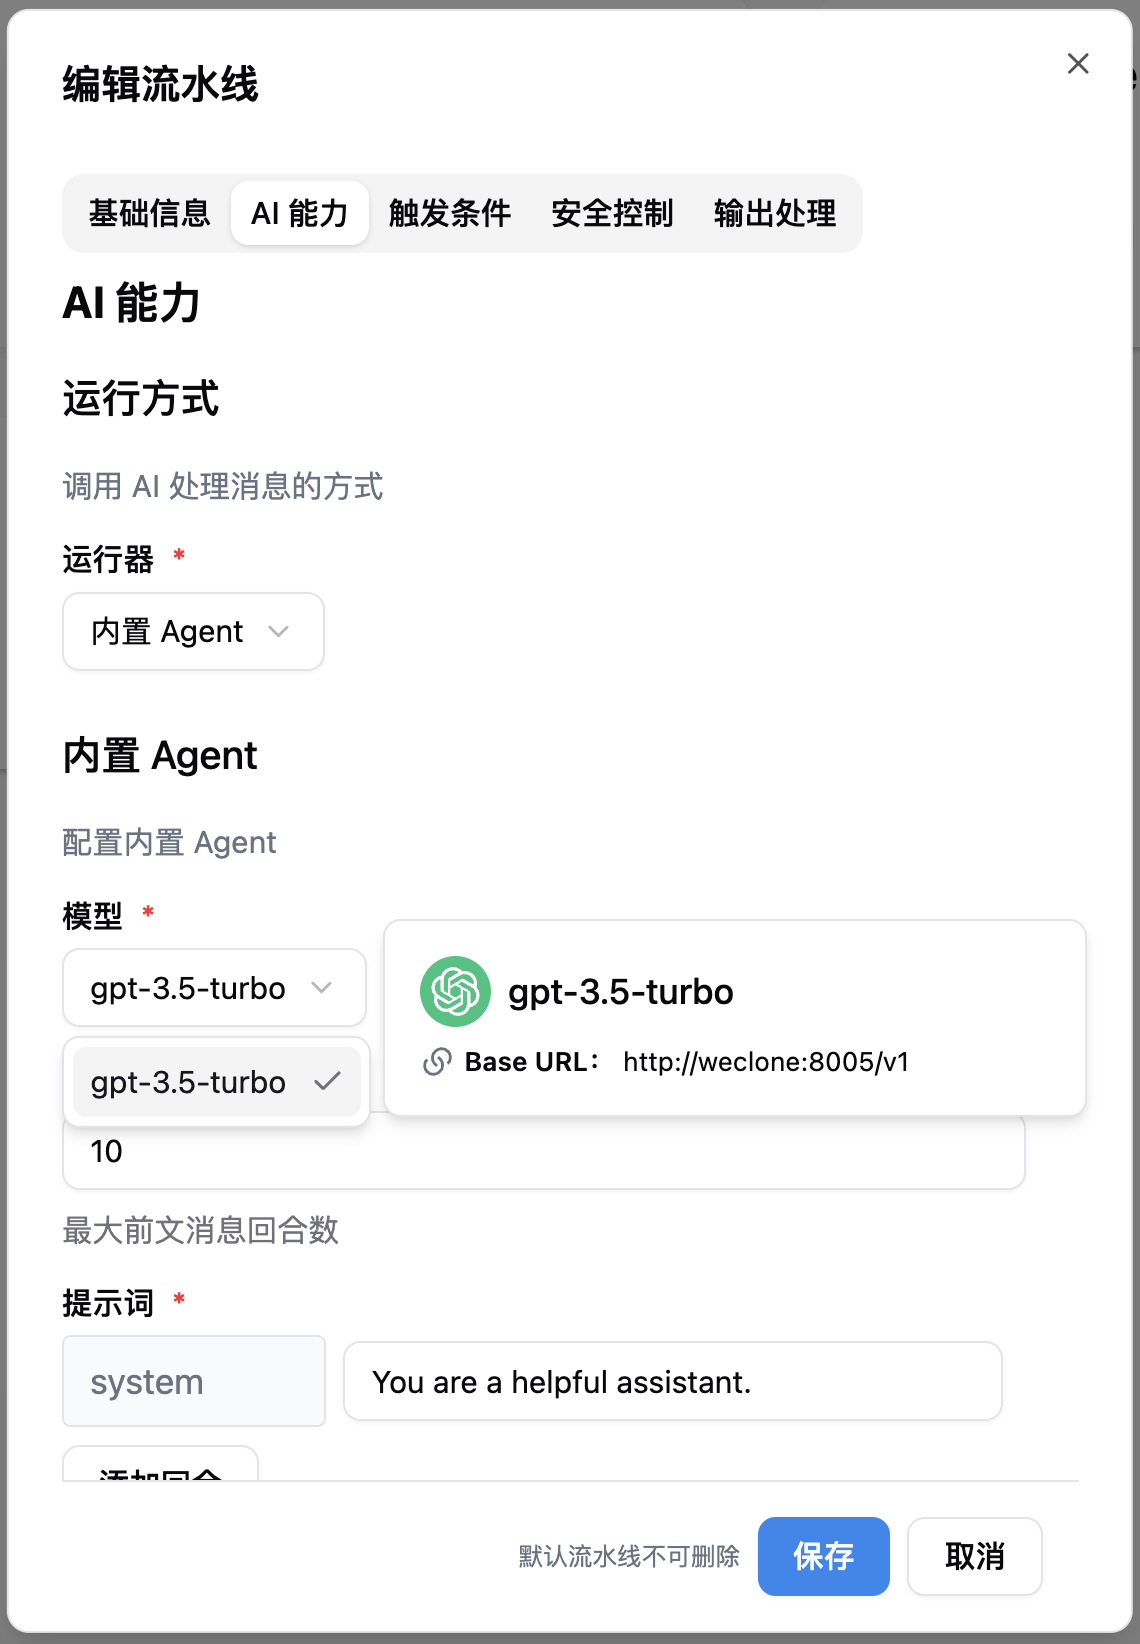Open the 运行器 runner dropdown
The height and width of the screenshot is (1644, 1140).
coord(193,631)
